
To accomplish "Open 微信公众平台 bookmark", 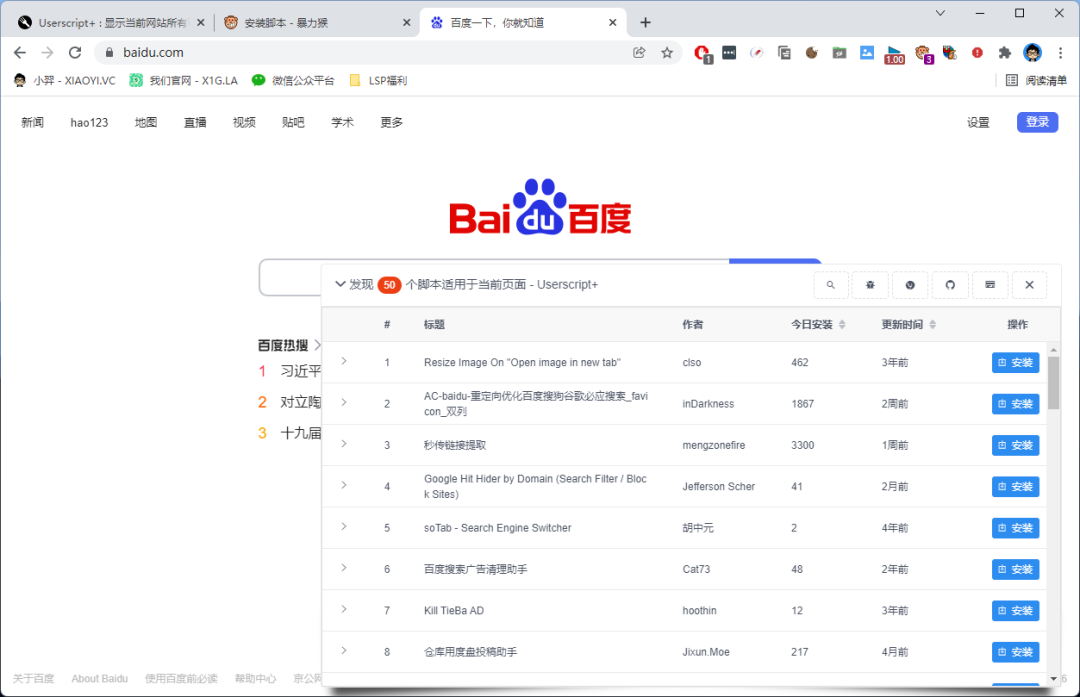I will (x=293, y=81).
